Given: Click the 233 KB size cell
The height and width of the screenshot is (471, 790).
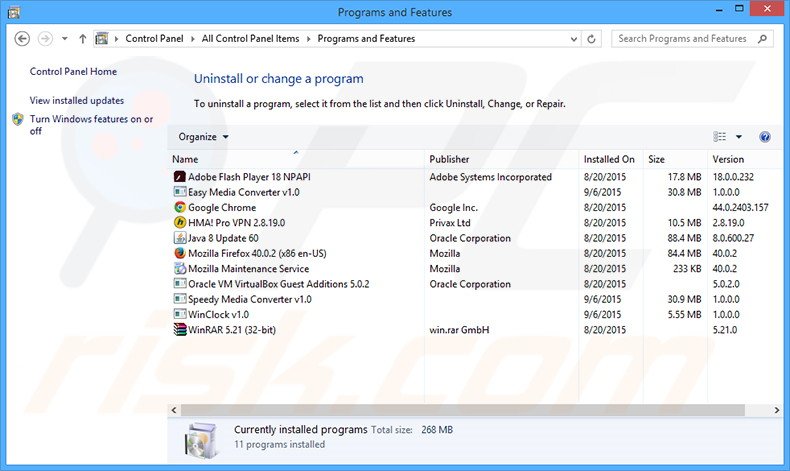Looking at the screenshot, I should click(687, 268).
